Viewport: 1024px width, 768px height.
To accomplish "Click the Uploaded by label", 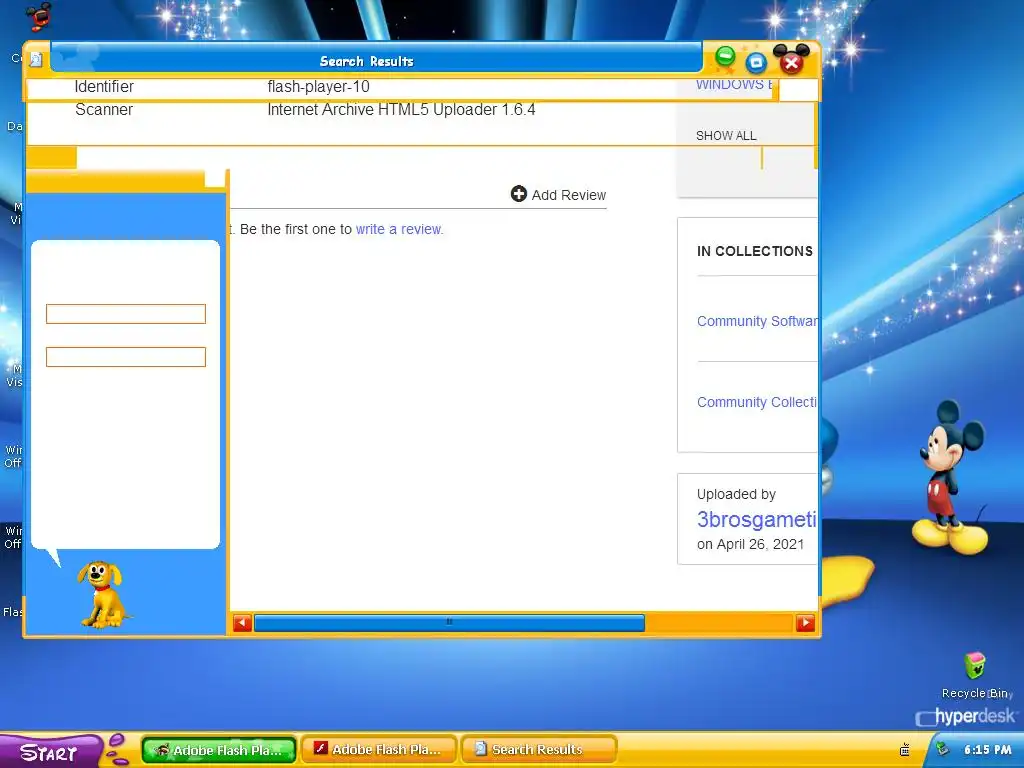I will 736,494.
